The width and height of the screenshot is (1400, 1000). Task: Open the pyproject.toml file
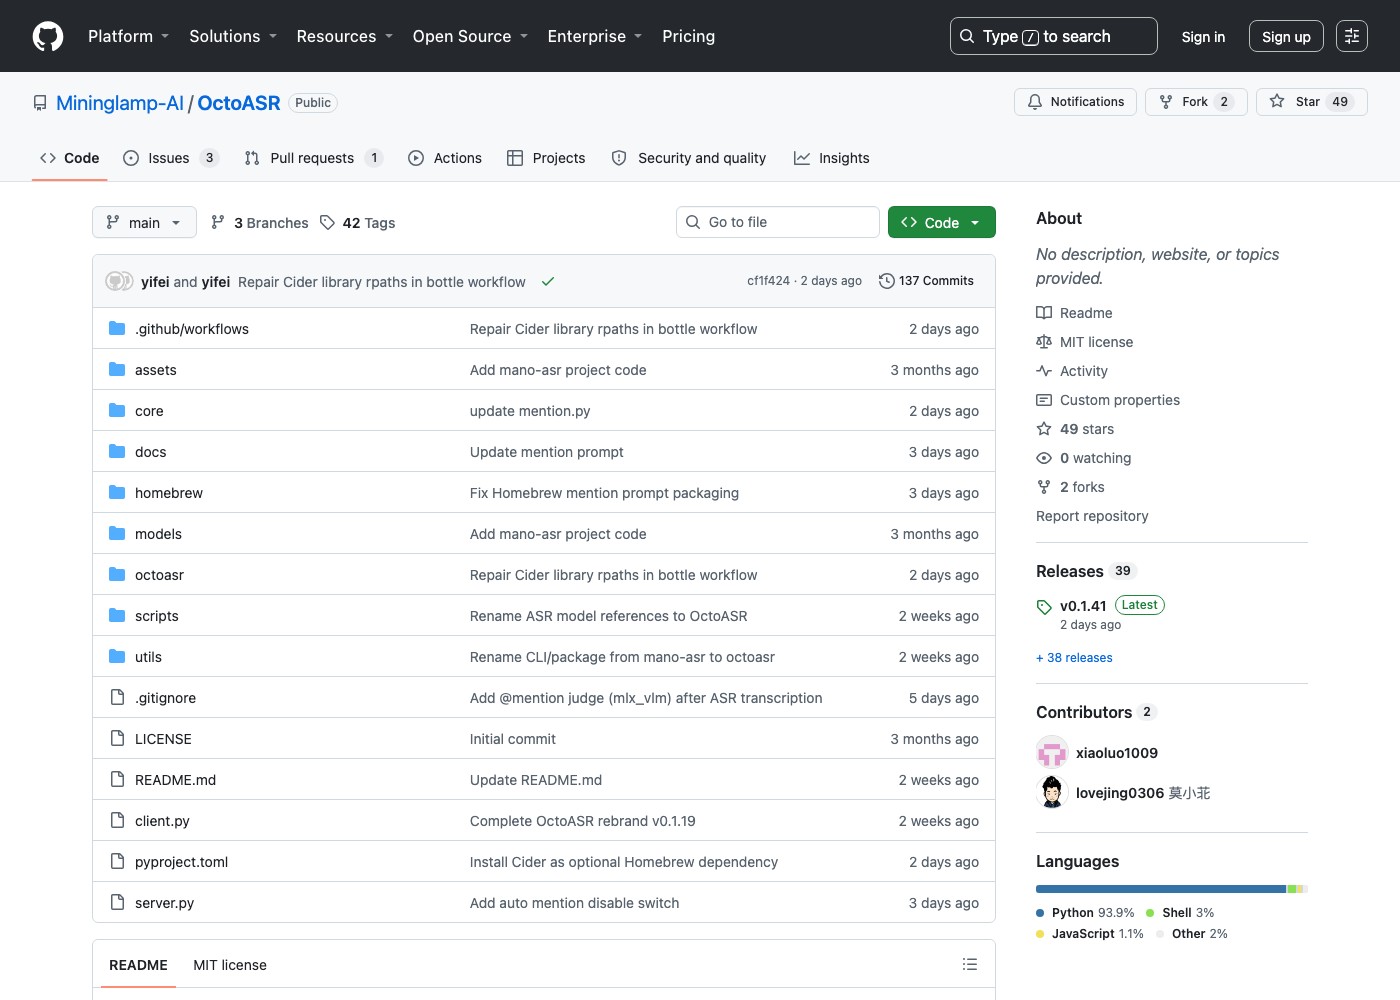click(x=181, y=862)
